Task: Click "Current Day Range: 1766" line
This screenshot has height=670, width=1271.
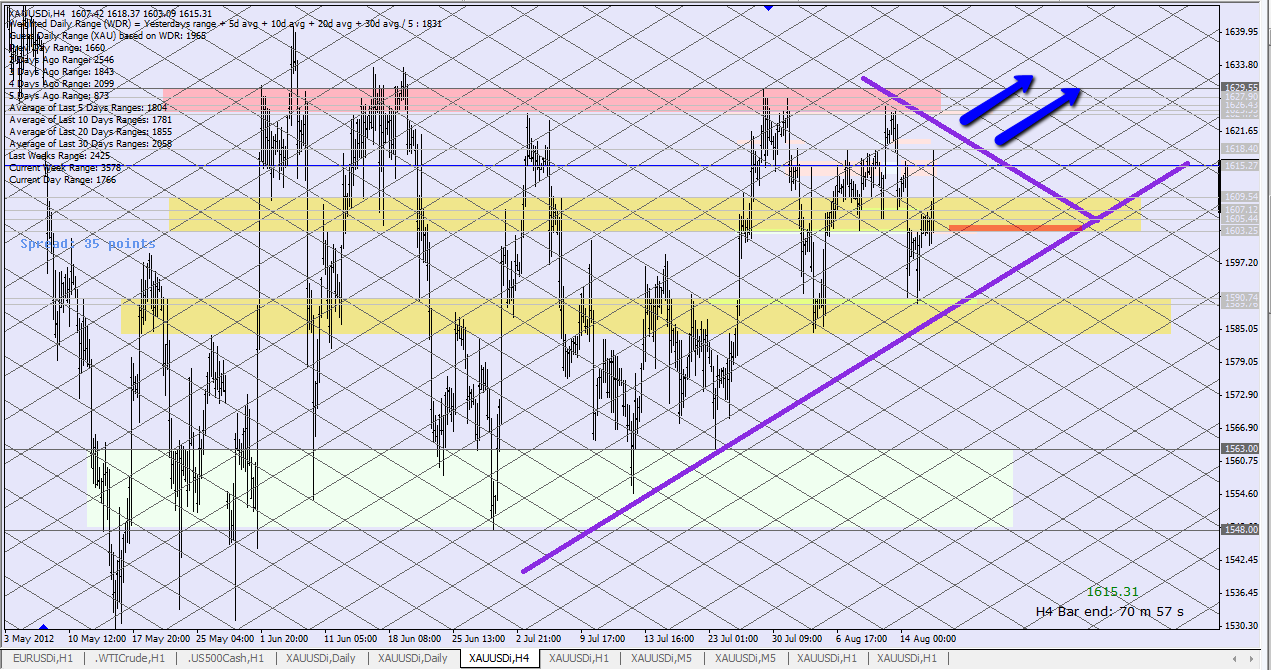Action: tap(62, 180)
